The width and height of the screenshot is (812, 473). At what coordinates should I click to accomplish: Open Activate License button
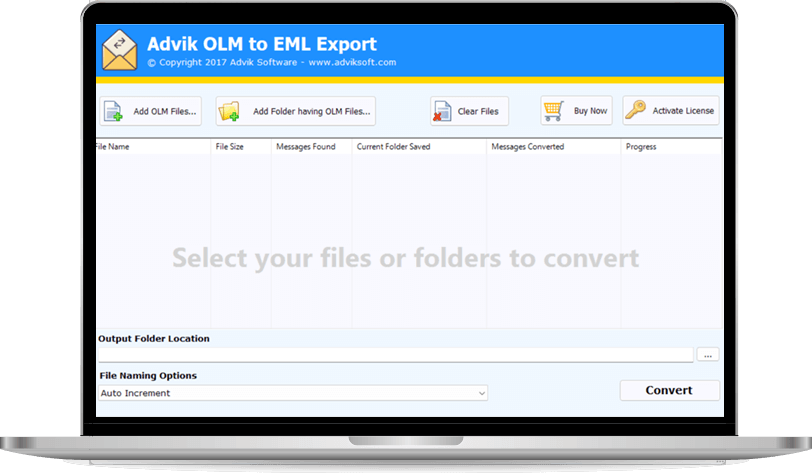tap(671, 110)
